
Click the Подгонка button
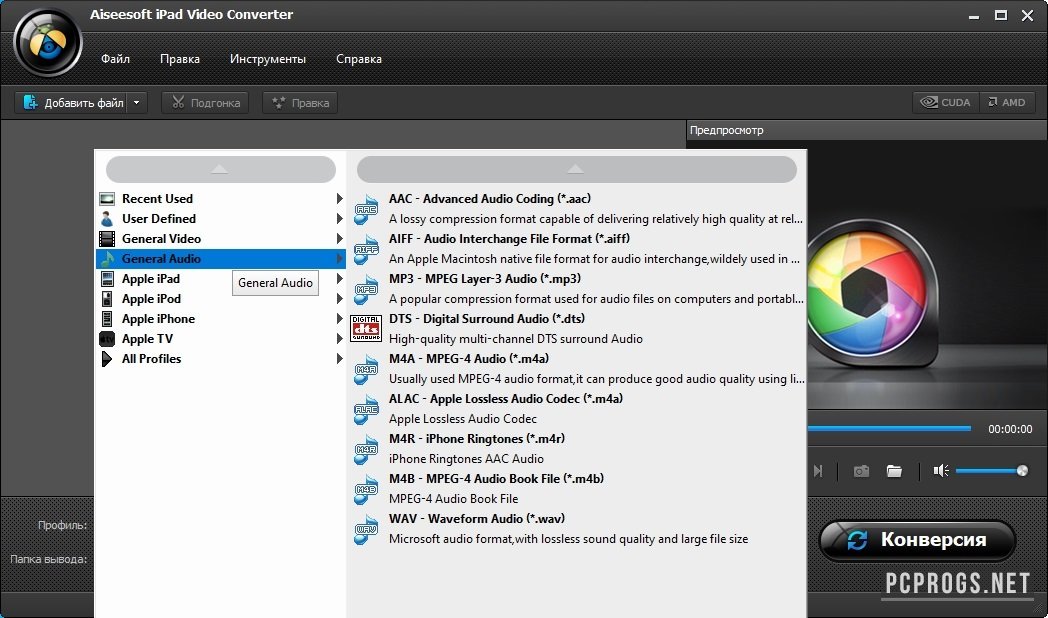pyautogui.click(x=205, y=102)
